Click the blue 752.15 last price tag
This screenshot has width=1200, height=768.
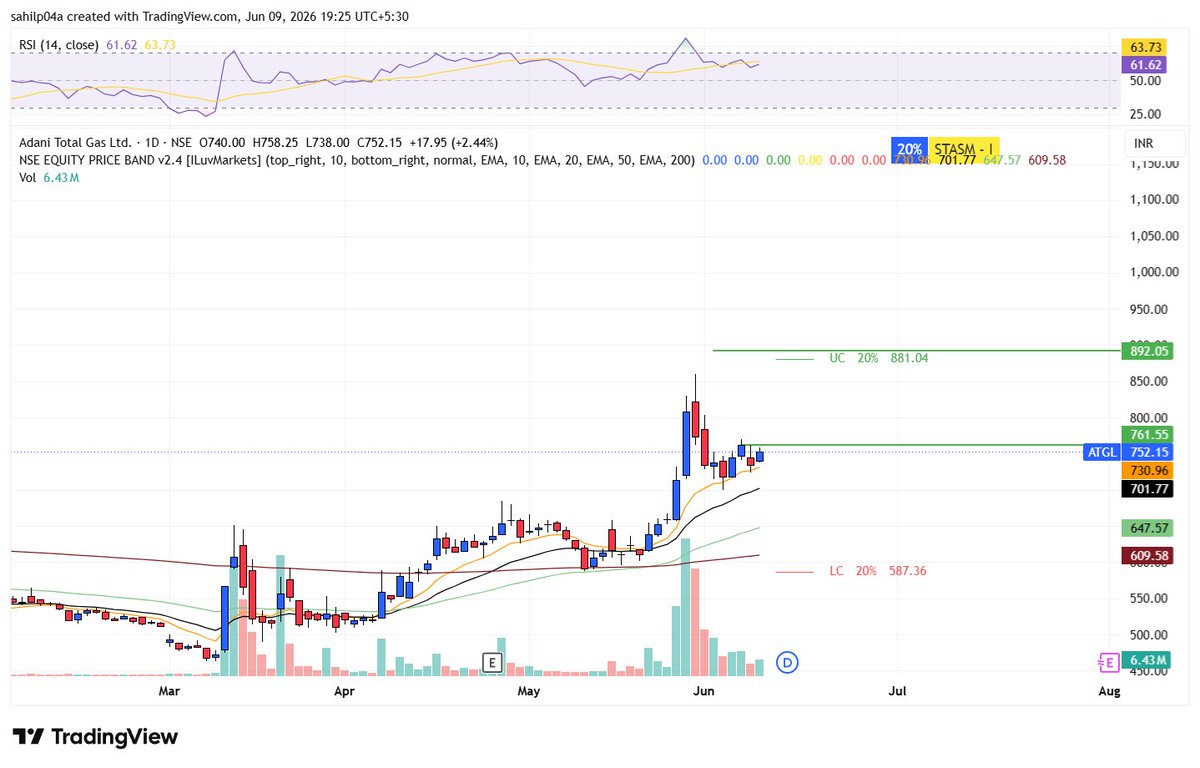click(1149, 453)
